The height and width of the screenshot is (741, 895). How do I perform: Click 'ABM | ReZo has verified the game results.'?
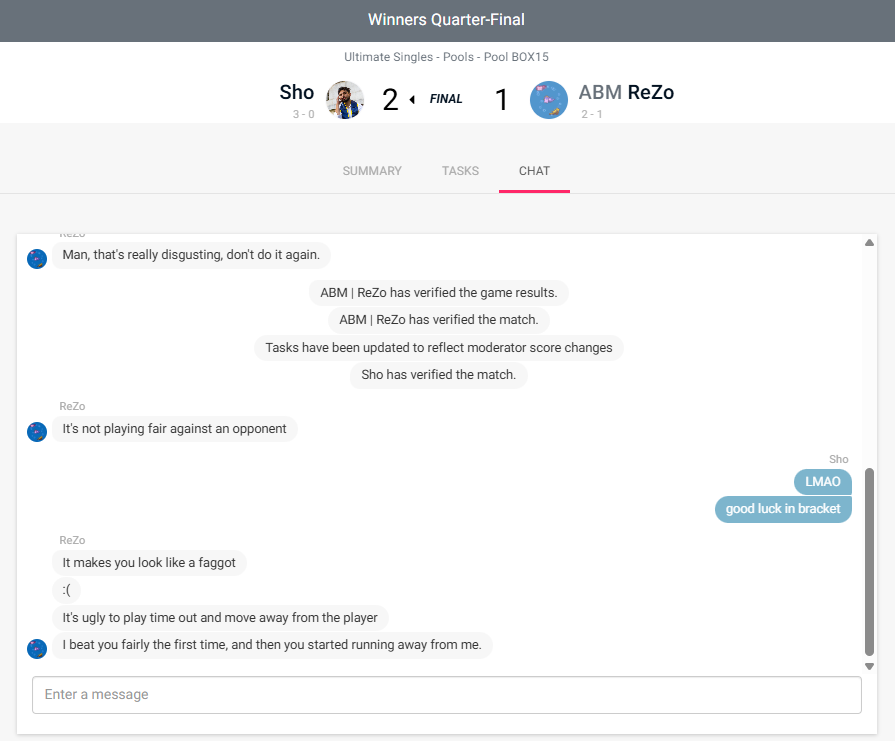[x=438, y=293]
